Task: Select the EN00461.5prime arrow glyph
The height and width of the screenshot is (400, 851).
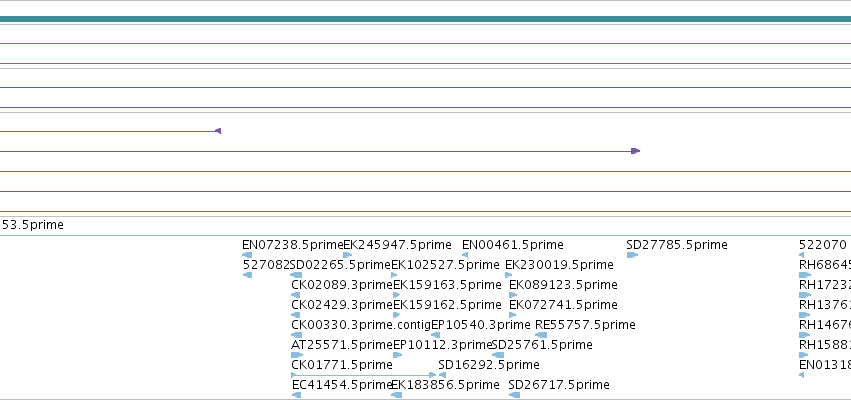Action: (x=465, y=255)
